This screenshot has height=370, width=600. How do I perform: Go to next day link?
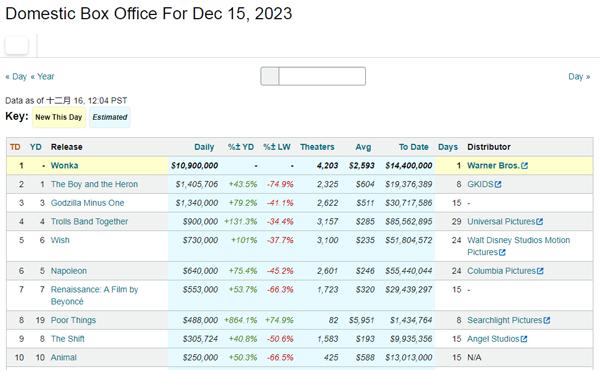click(x=579, y=77)
